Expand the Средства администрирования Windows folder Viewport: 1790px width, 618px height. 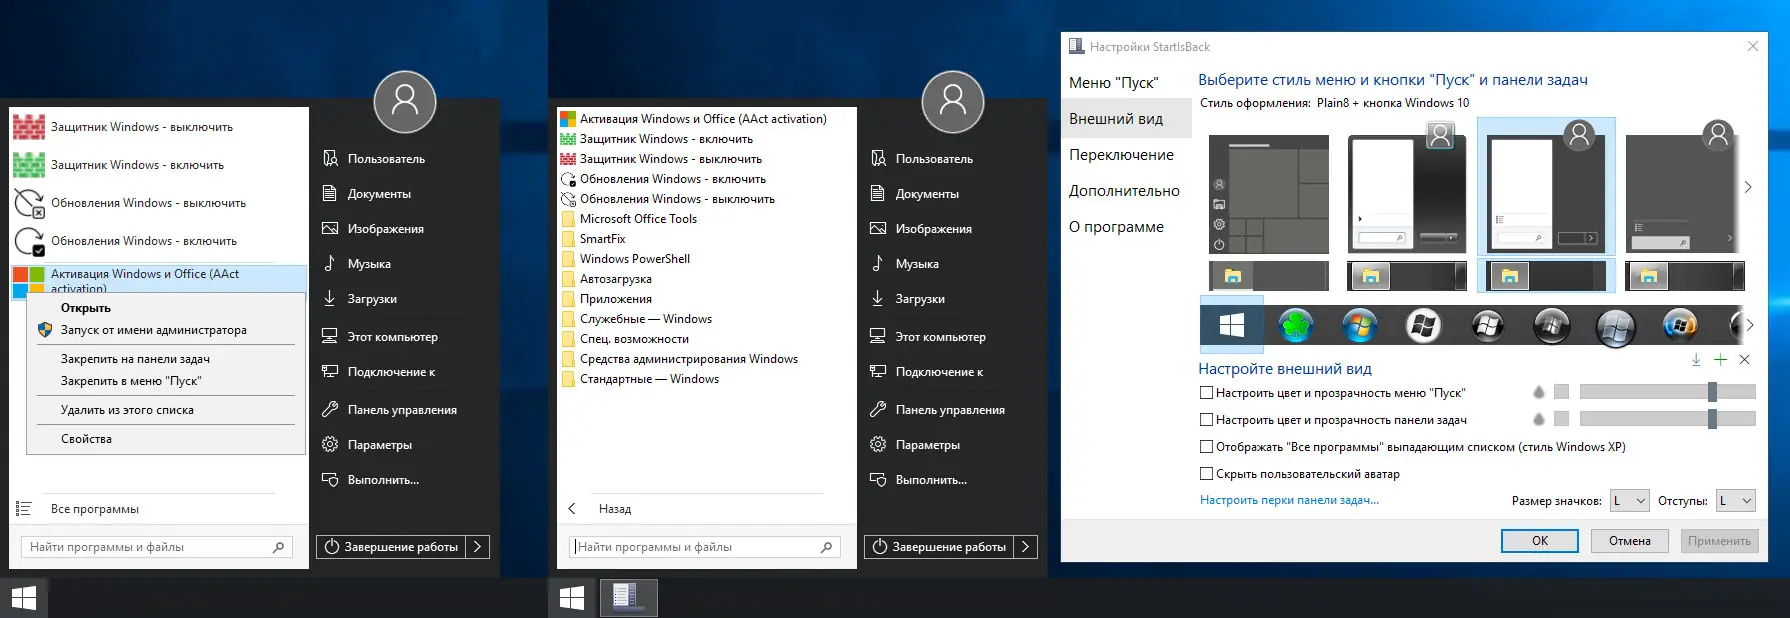tap(688, 359)
